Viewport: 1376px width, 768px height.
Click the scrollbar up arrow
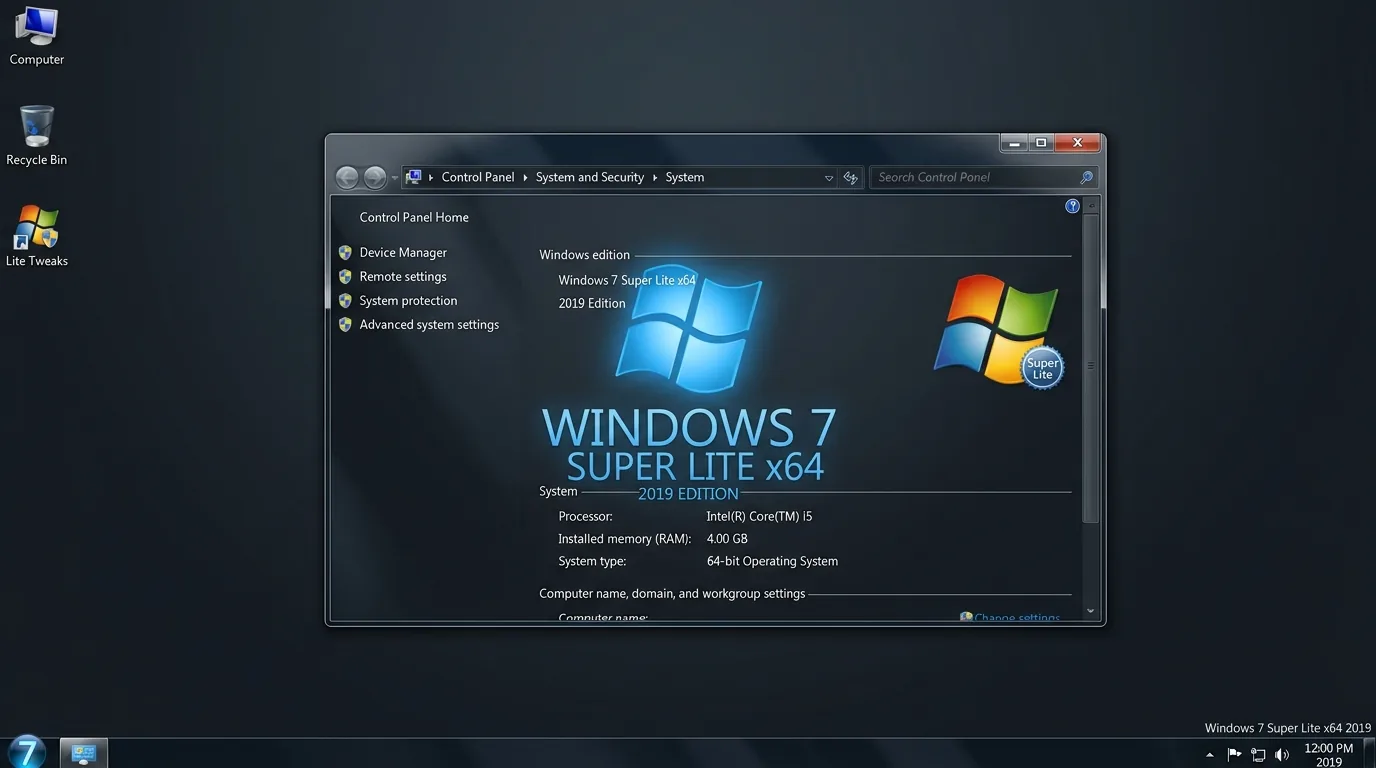click(1090, 205)
